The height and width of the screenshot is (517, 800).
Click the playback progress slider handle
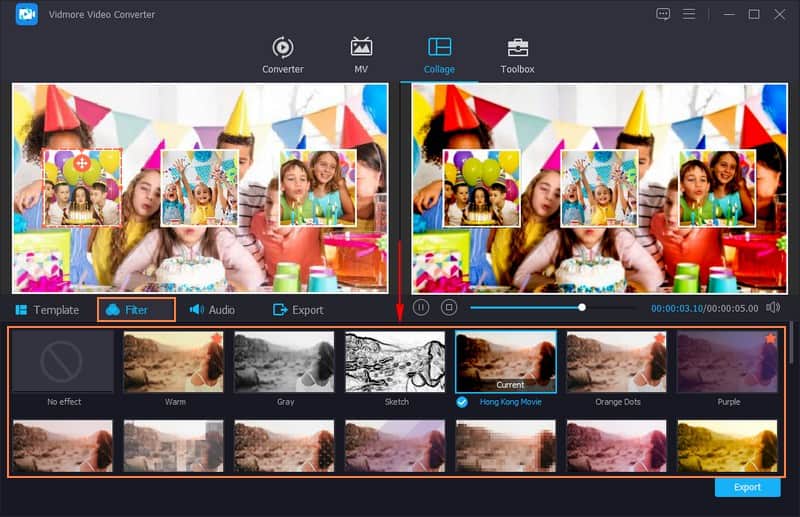click(x=582, y=308)
